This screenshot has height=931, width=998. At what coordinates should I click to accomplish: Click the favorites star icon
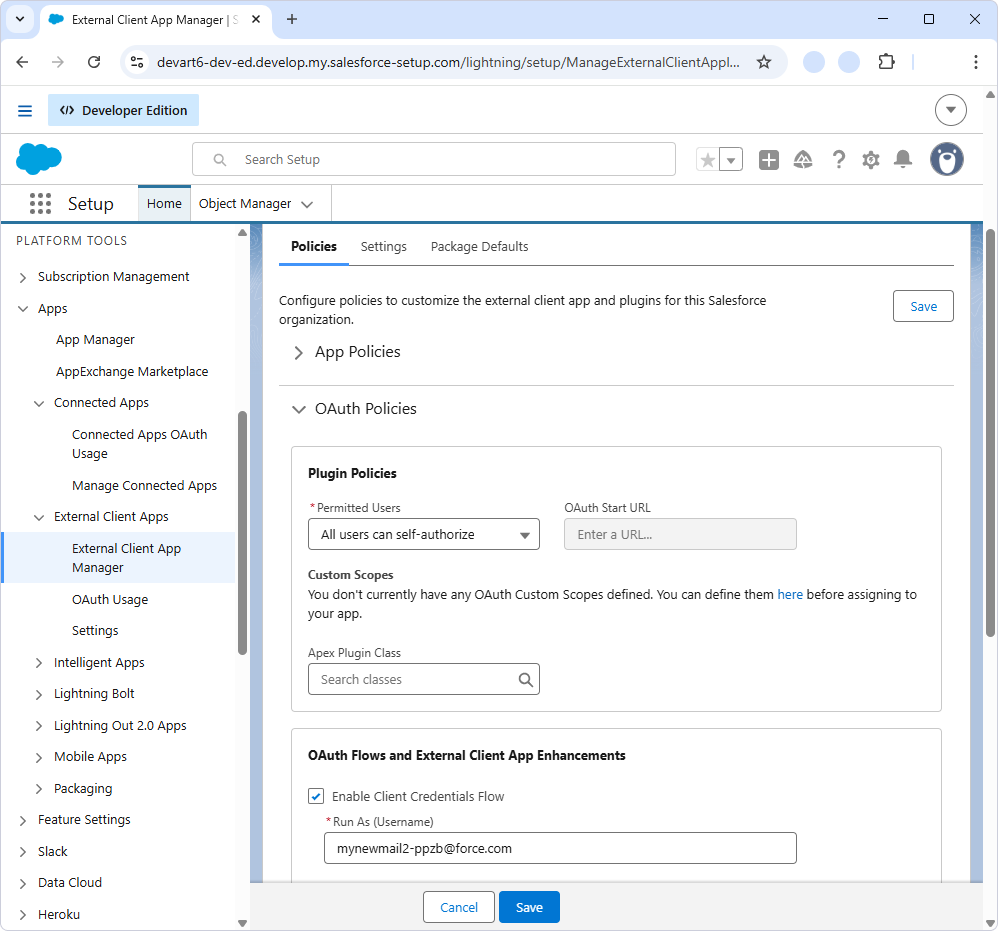tap(707, 159)
